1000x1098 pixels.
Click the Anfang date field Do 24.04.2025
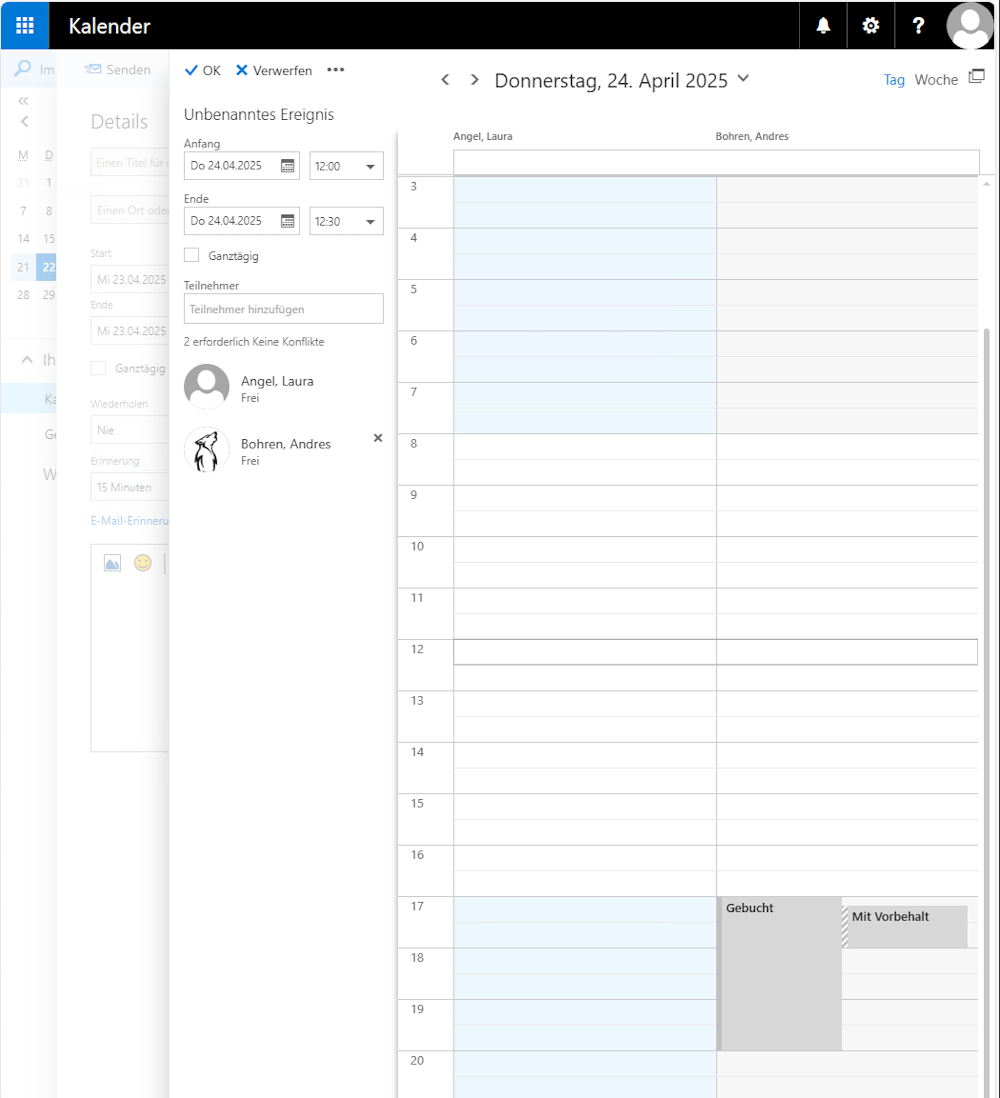(x=242, y=166)
